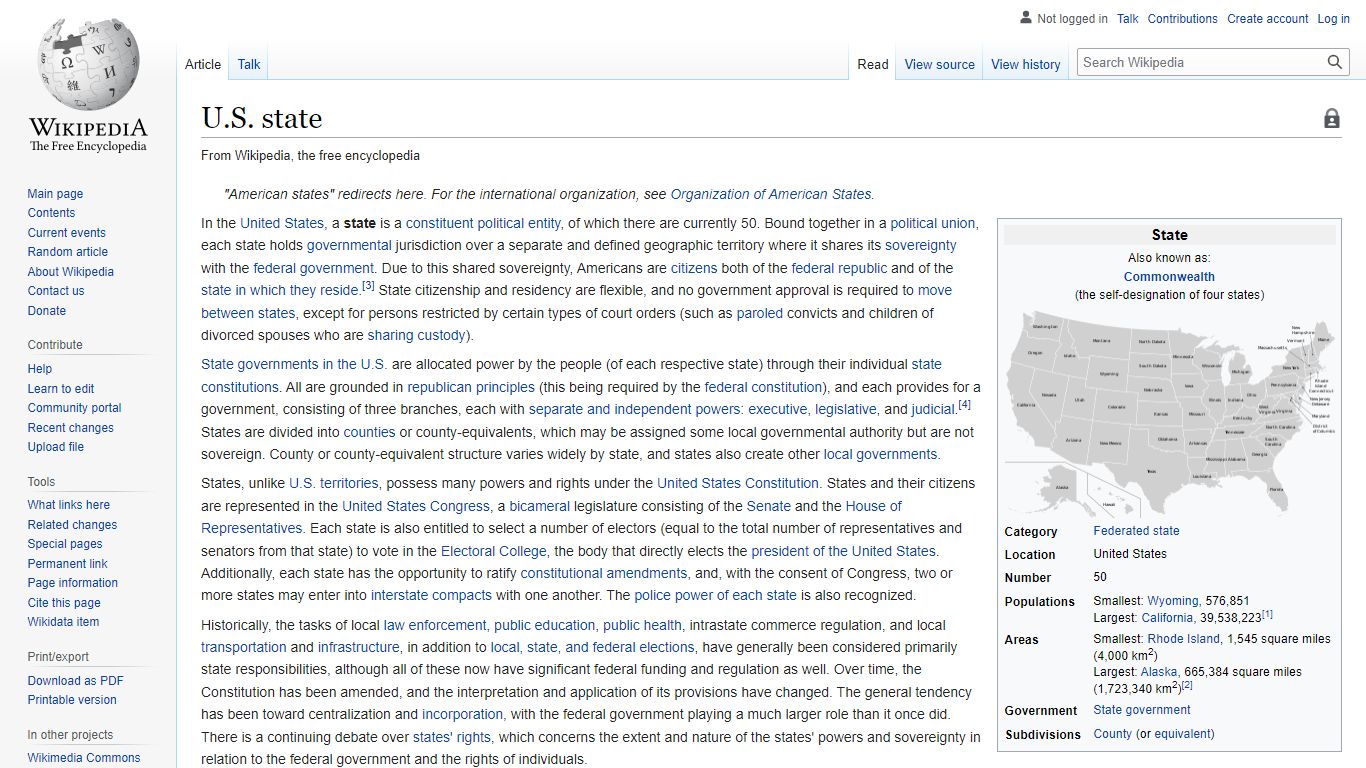Switch to the Article tab

(203, 64)
